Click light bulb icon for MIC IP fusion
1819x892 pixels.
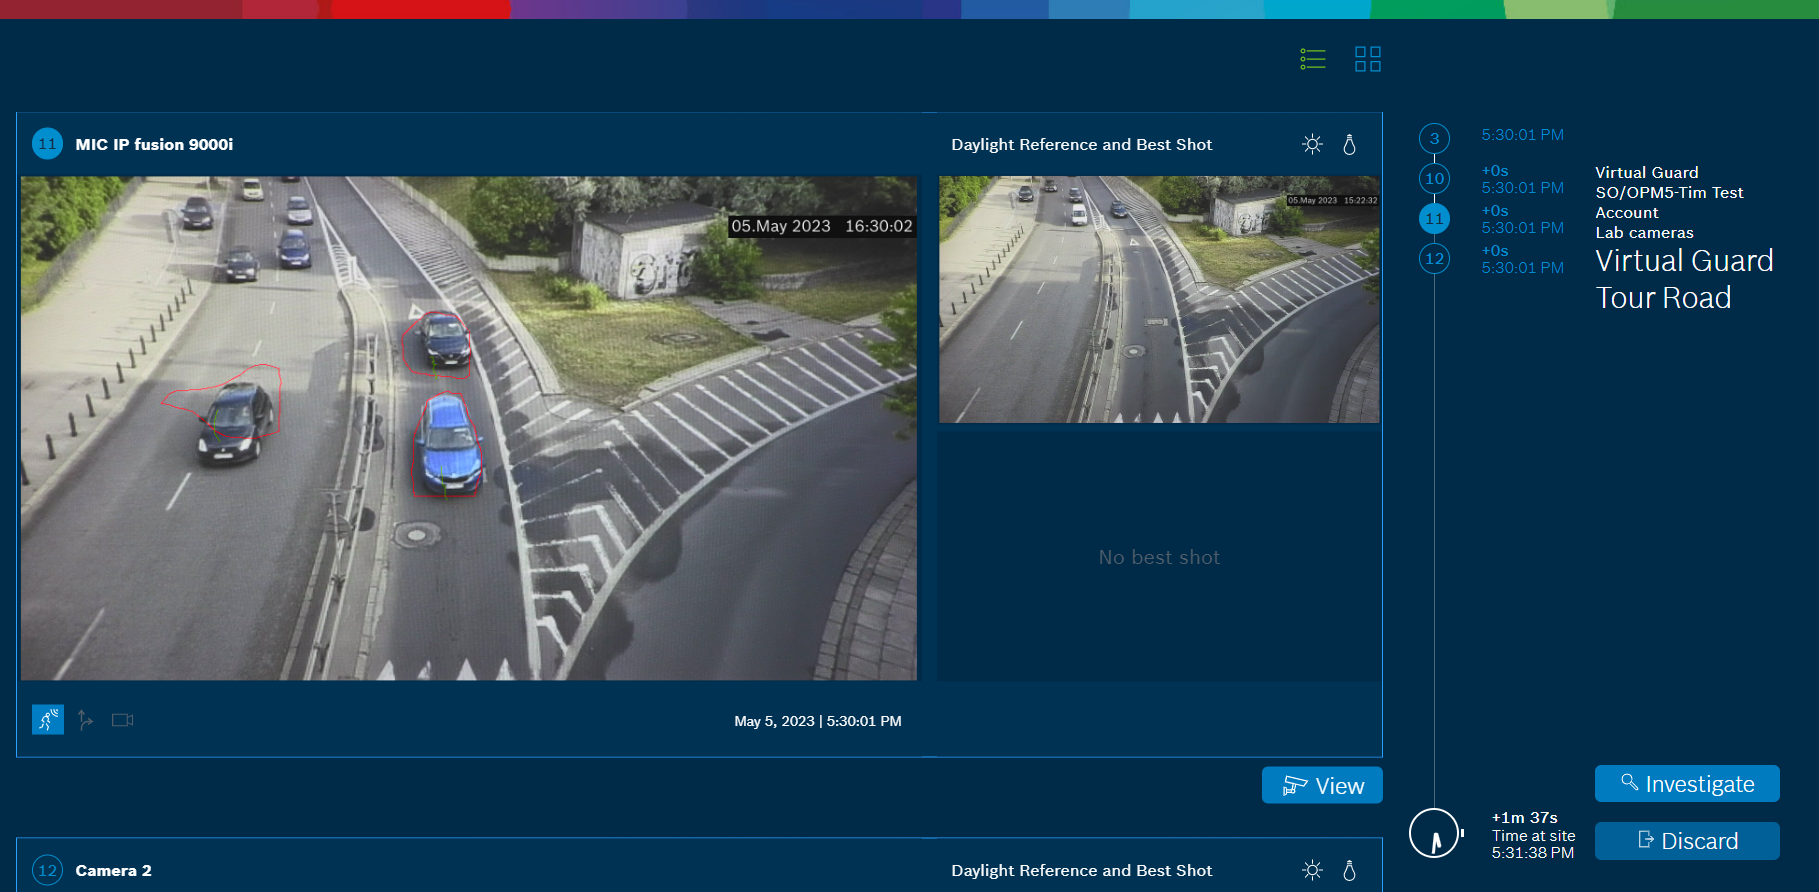[1349, 145]
